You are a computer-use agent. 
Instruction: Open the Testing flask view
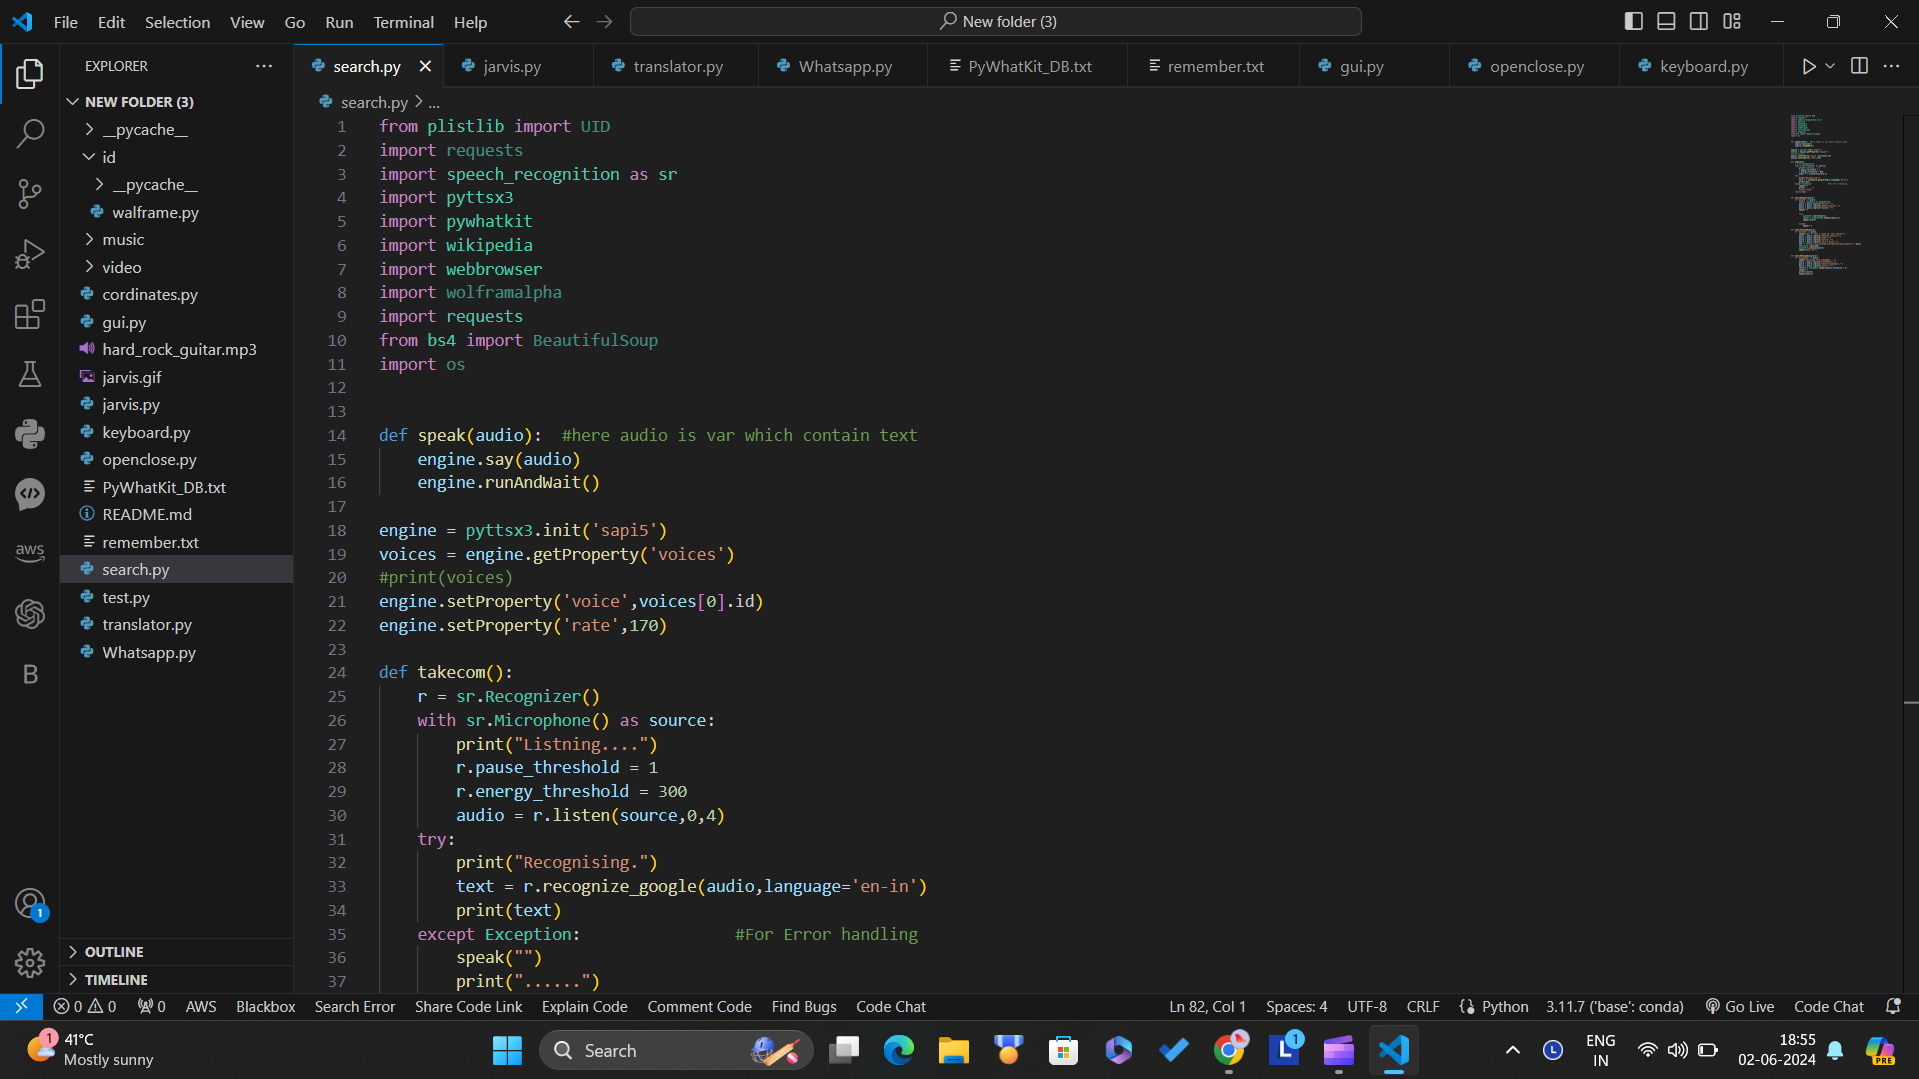tap(30, 374)
